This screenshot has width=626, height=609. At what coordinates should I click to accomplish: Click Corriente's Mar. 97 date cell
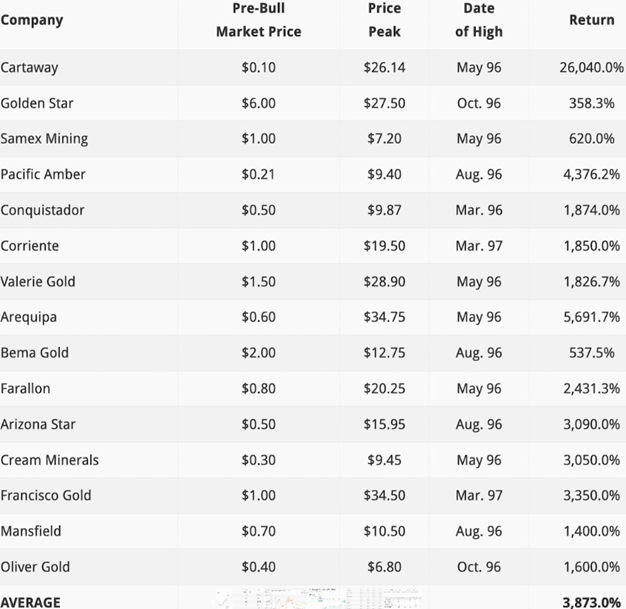point(478,246)
